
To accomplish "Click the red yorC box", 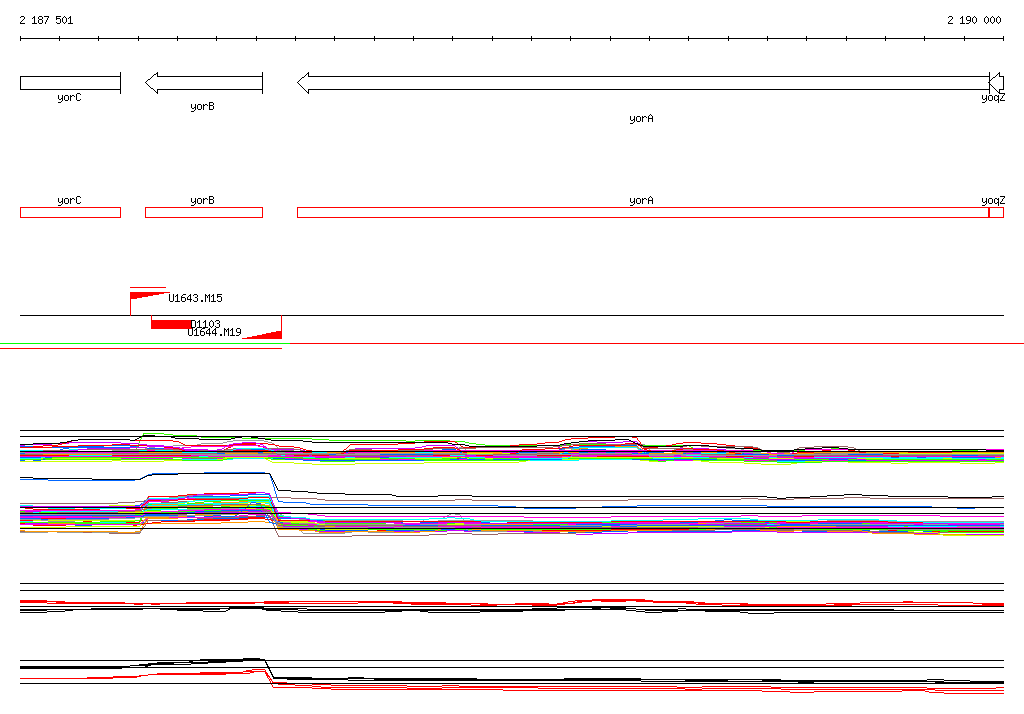I will 71,212.
